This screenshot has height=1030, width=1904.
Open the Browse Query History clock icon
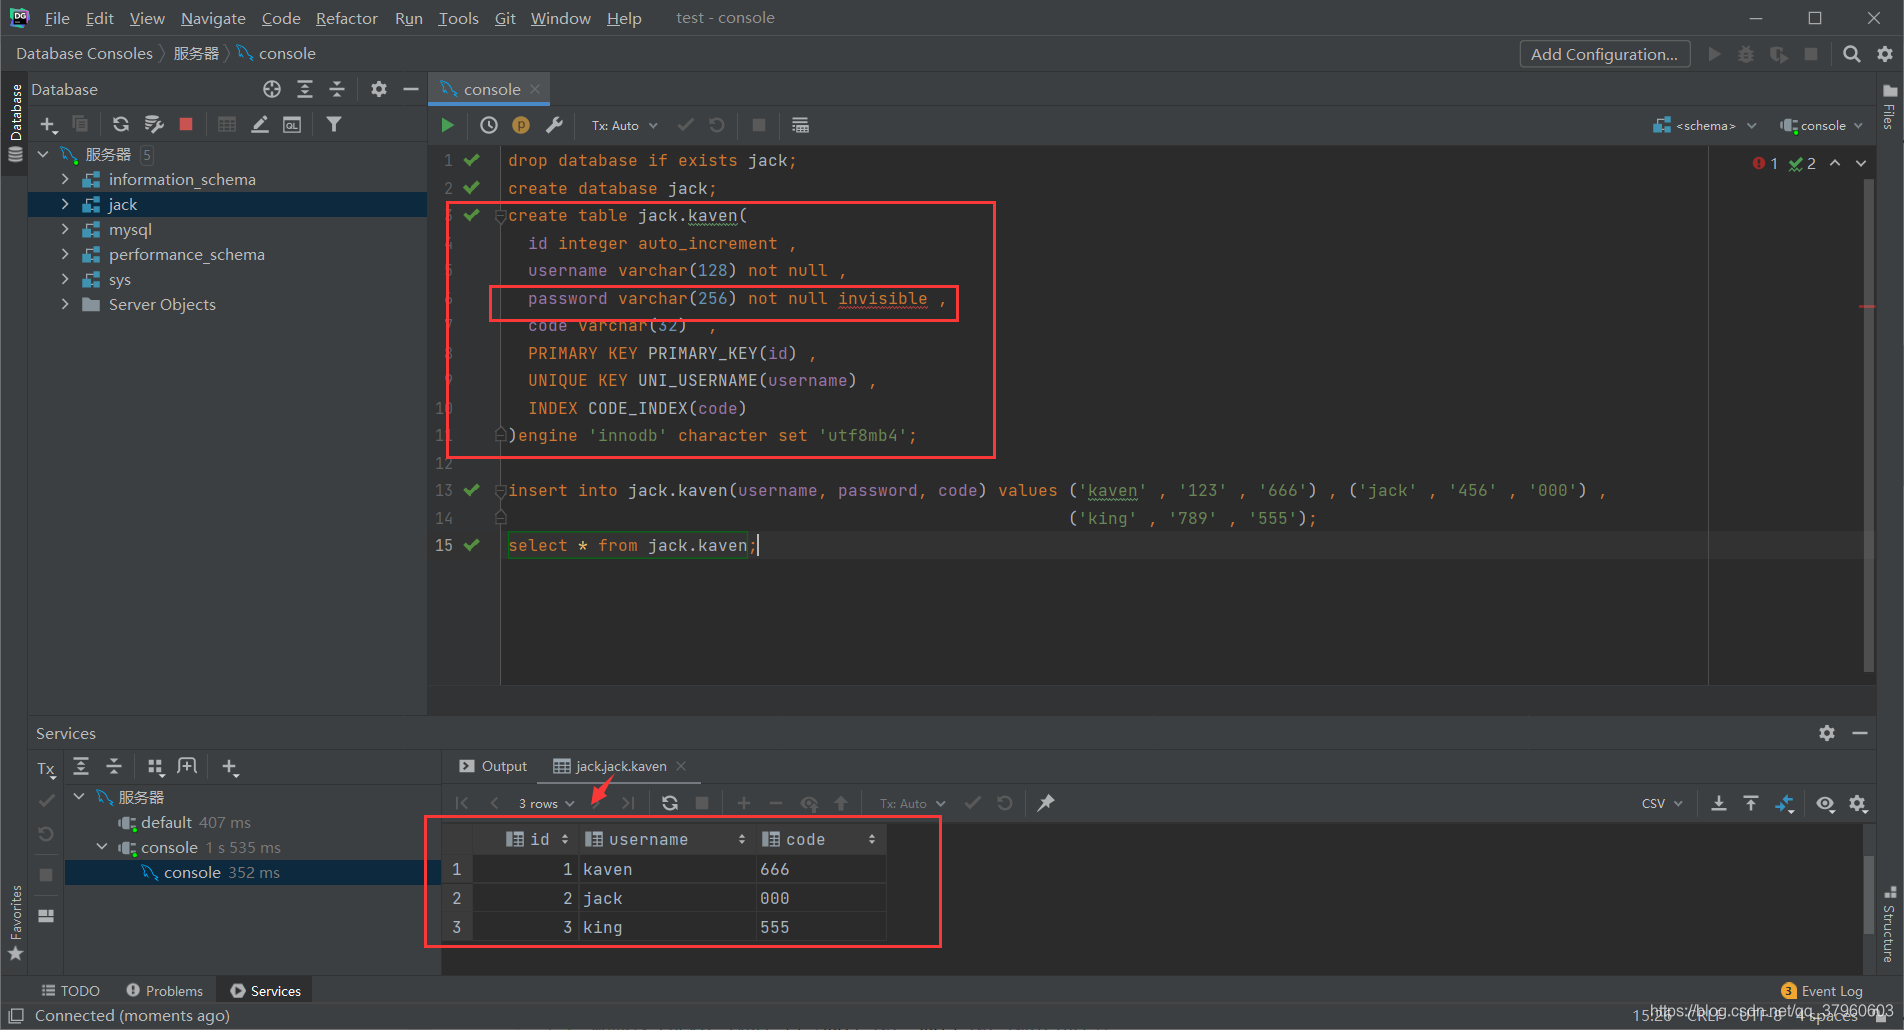coord(488,125)
